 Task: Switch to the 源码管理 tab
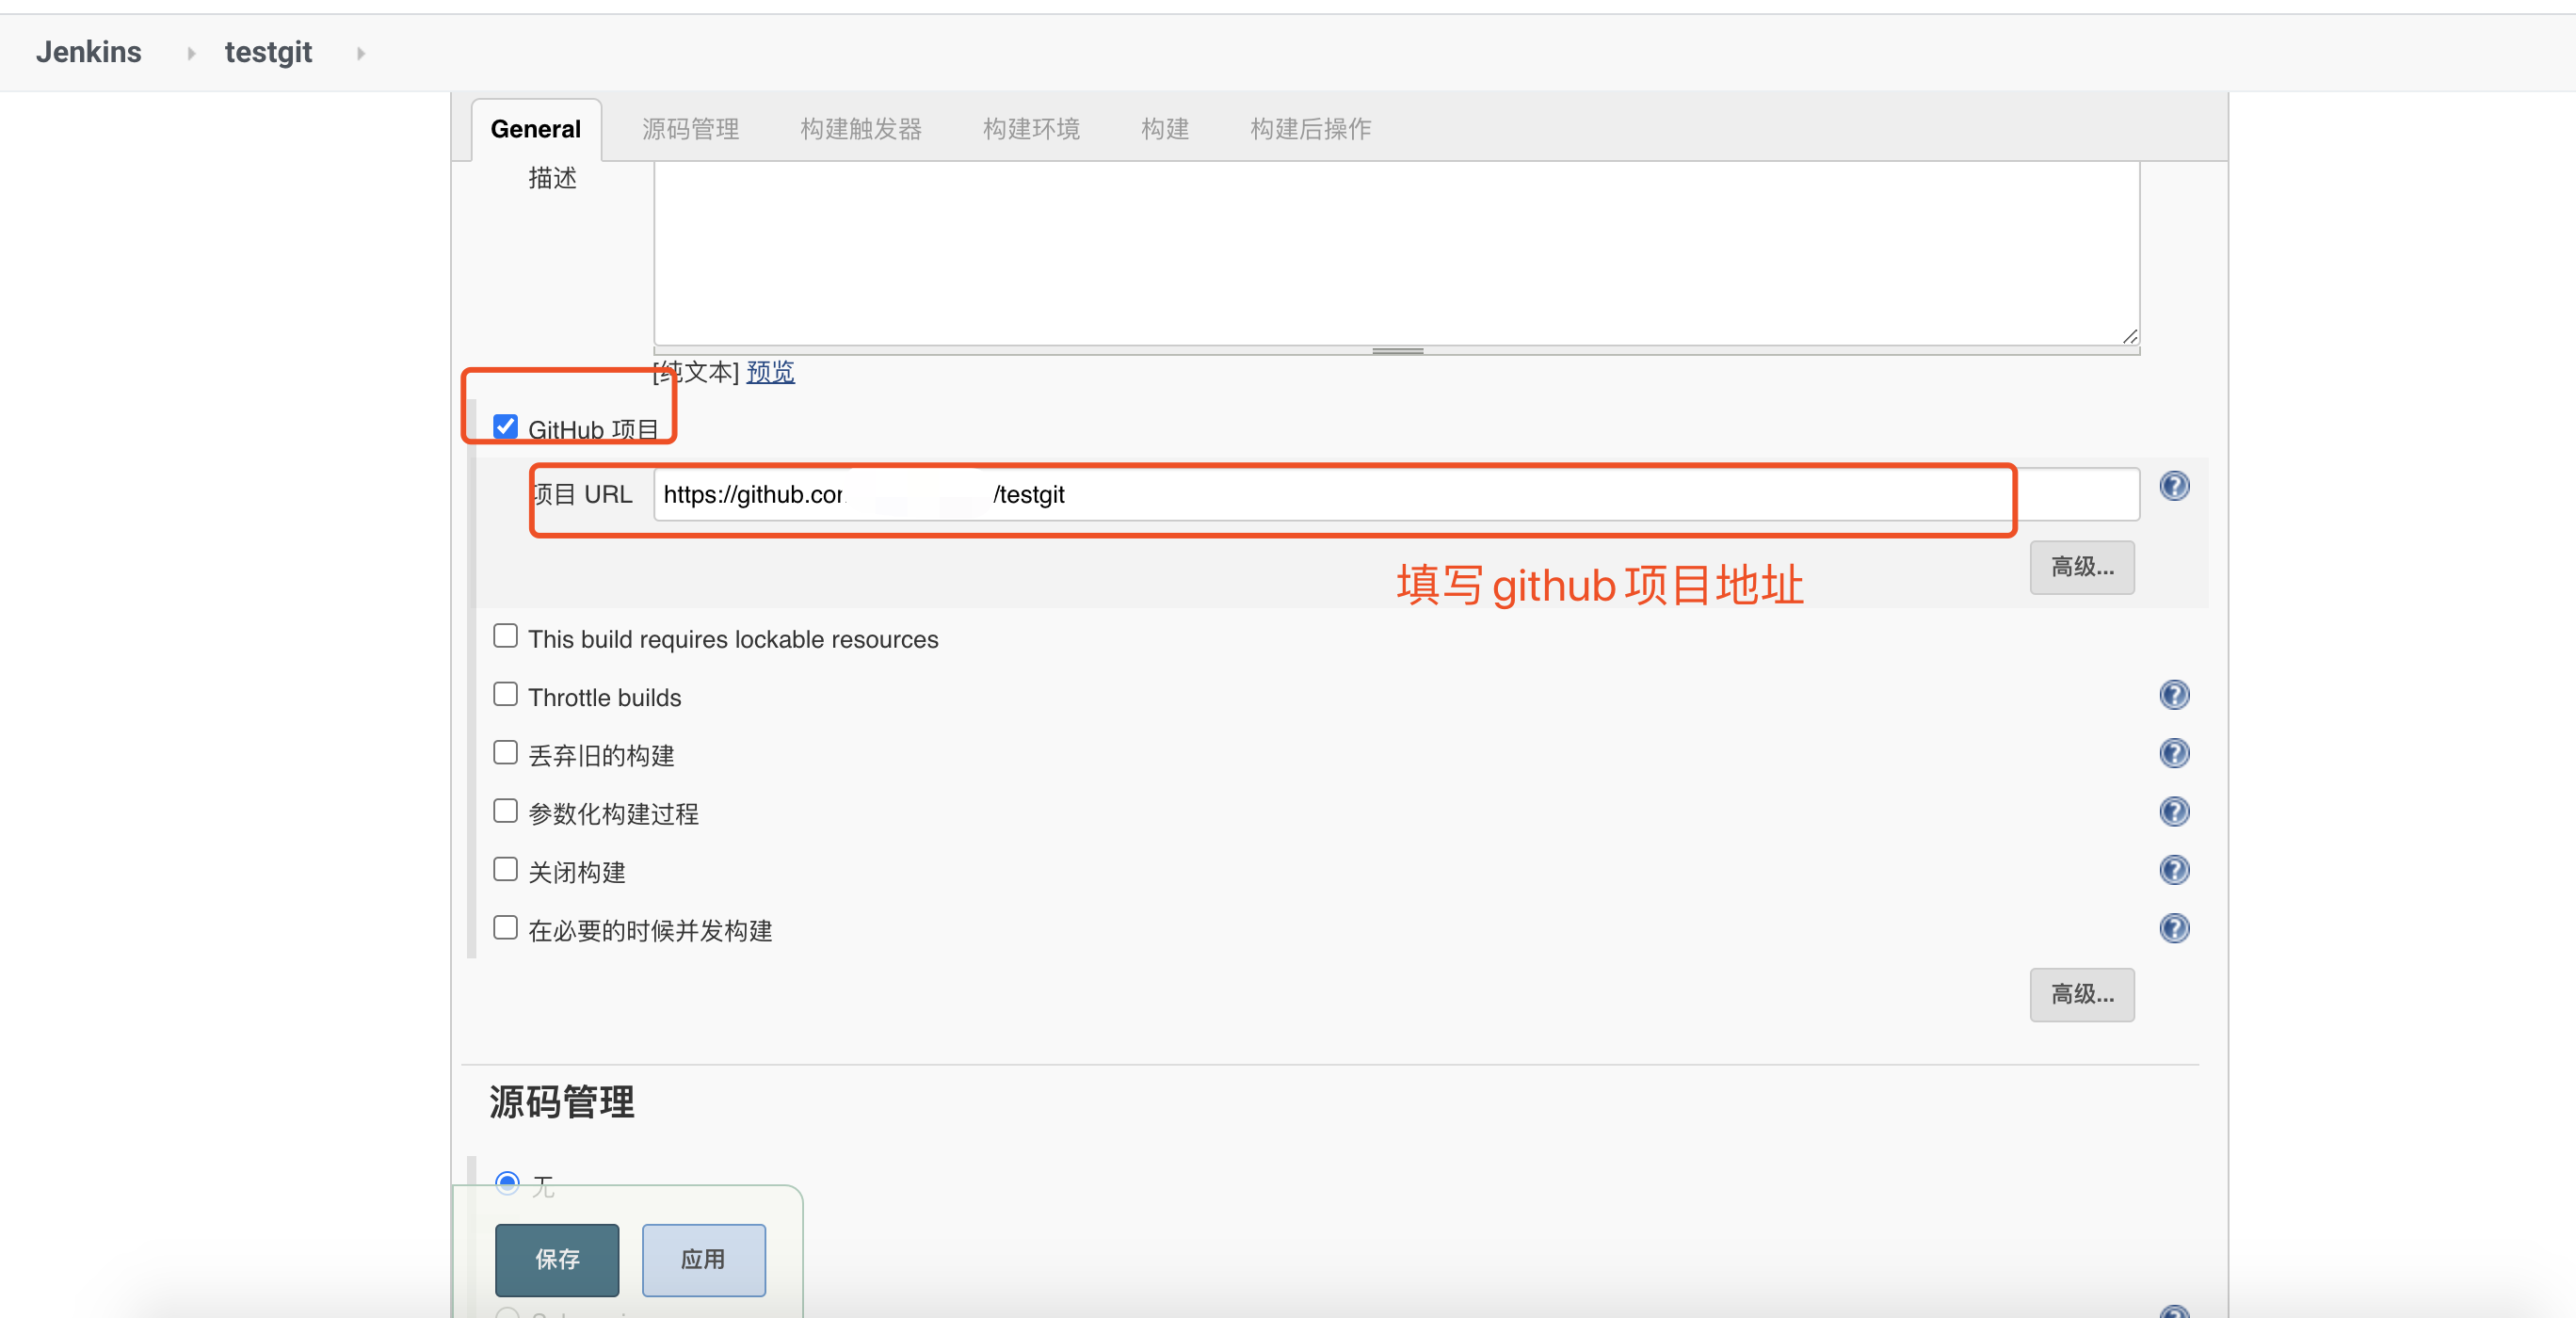pos(690,129)
